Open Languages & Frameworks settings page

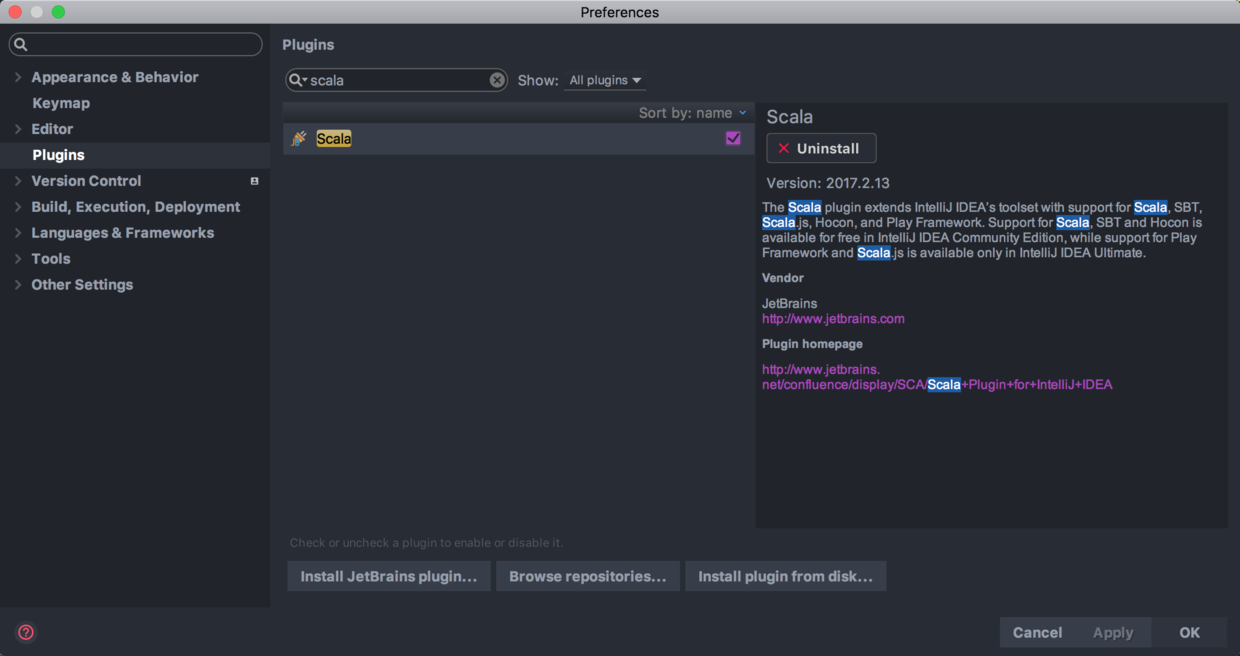123,233
